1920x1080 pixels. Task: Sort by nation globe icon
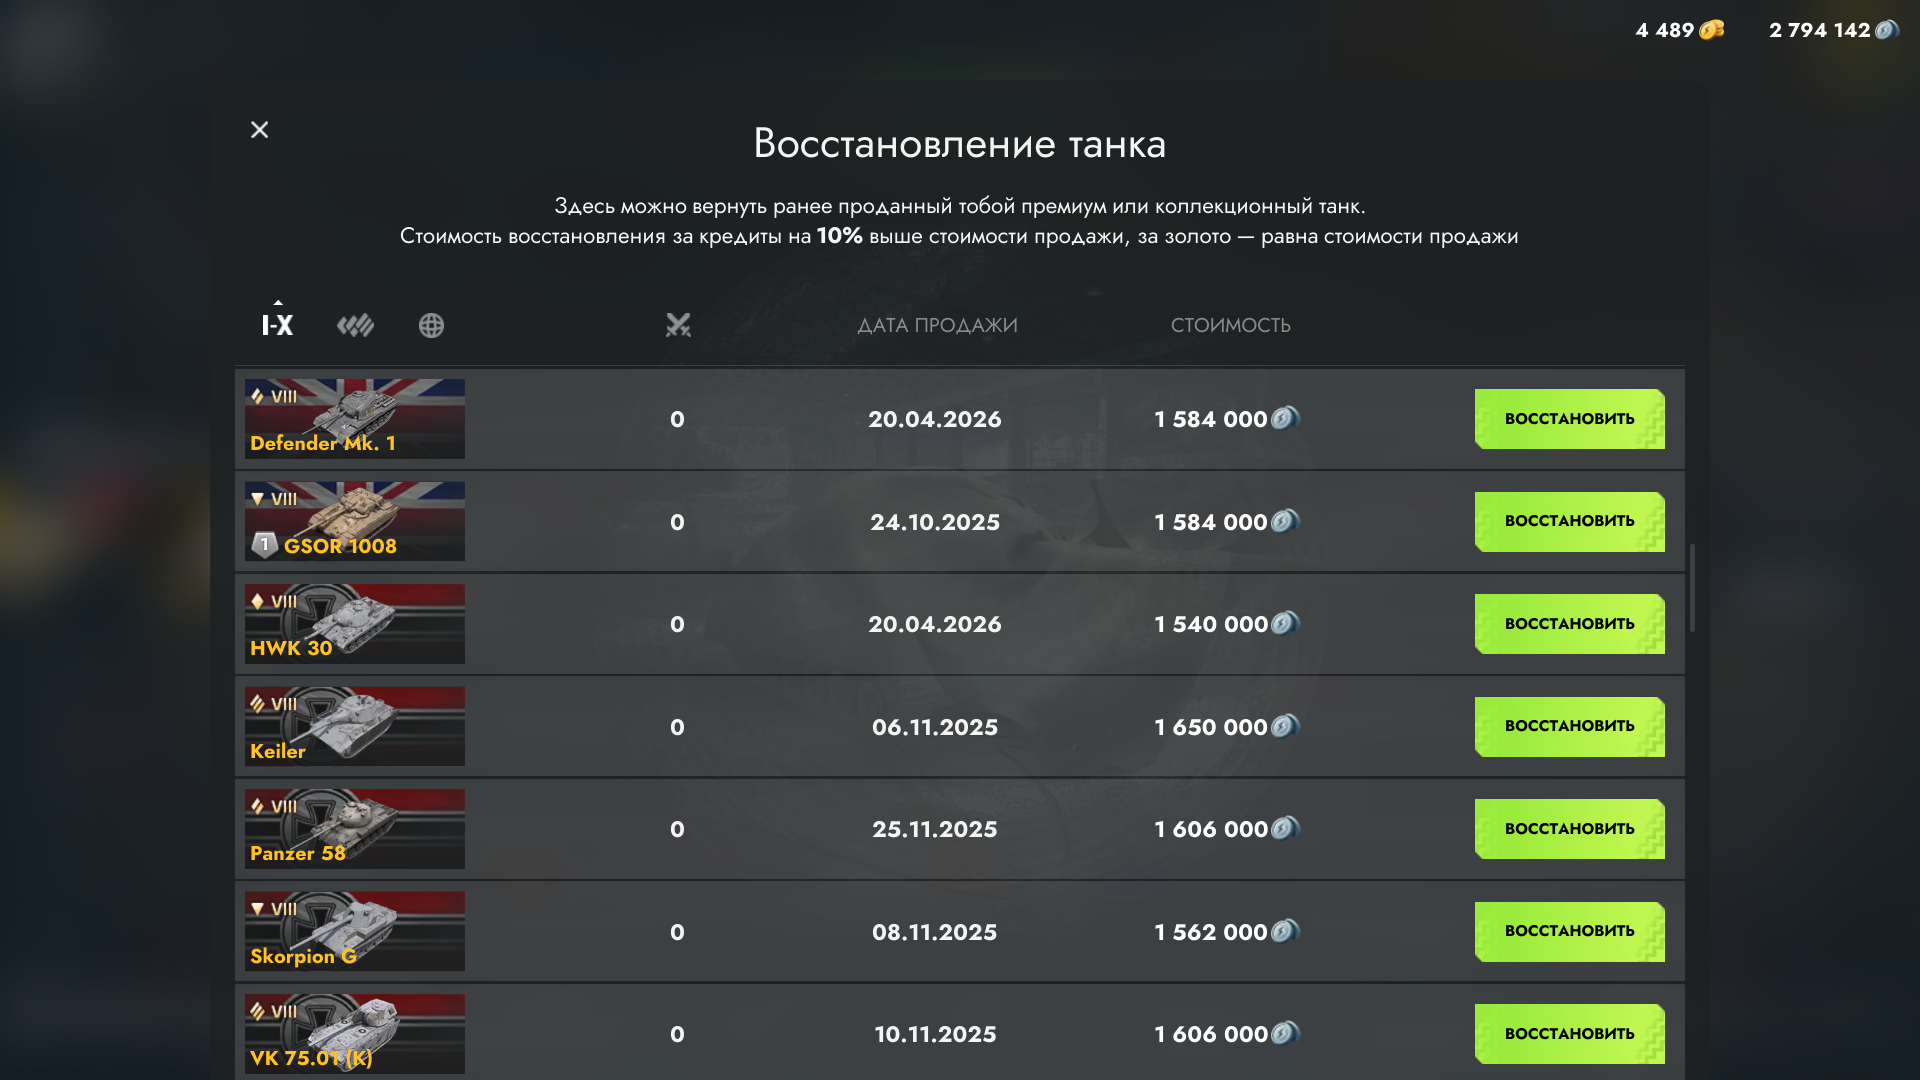(x=431, y=325)
